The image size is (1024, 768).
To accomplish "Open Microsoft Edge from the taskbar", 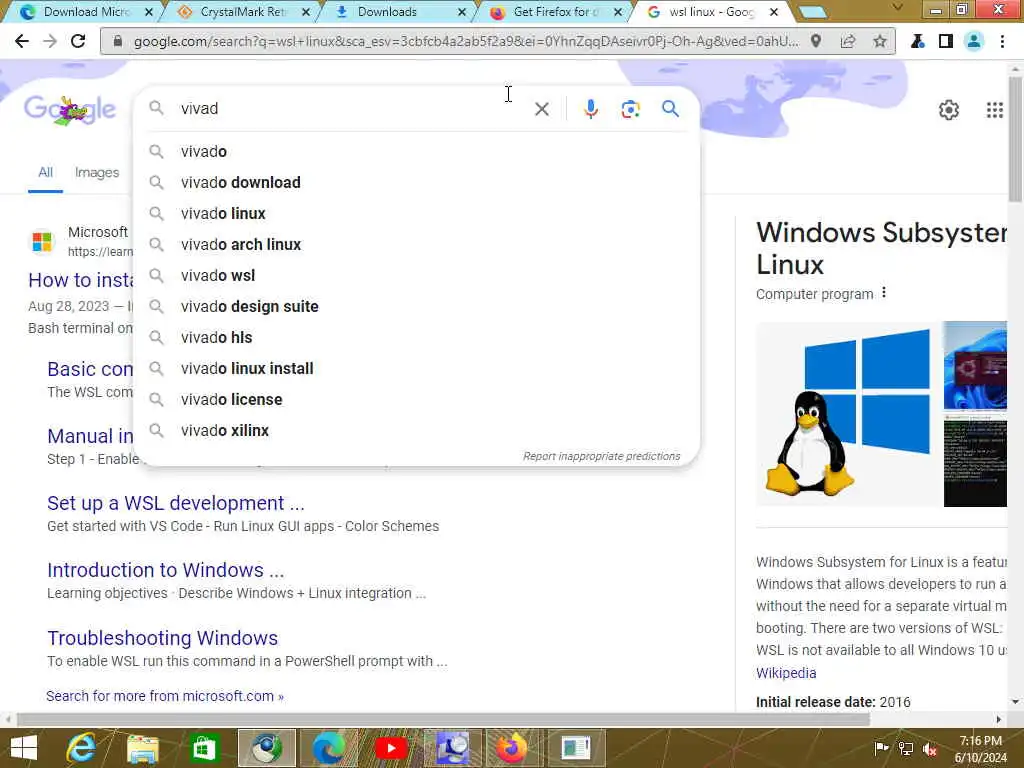I will (328, 748).
